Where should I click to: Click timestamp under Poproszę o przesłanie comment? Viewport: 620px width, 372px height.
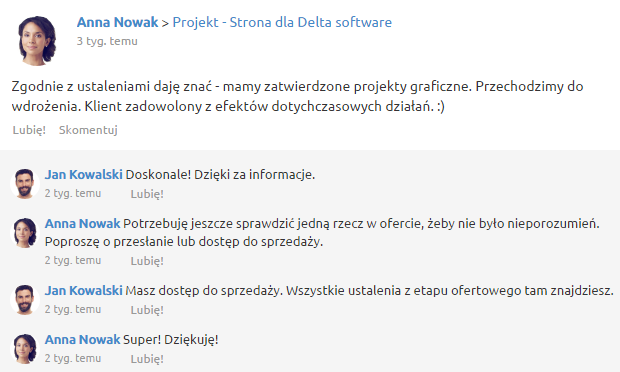[x=73, y=261]
